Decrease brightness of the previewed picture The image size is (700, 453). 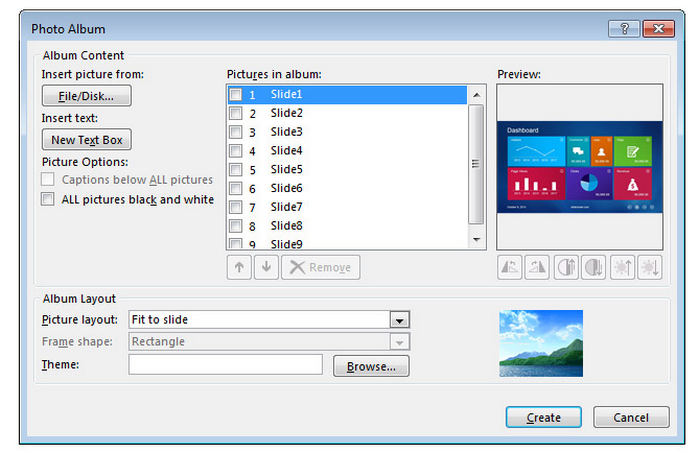pyautogui.click(x=648, y=267)
